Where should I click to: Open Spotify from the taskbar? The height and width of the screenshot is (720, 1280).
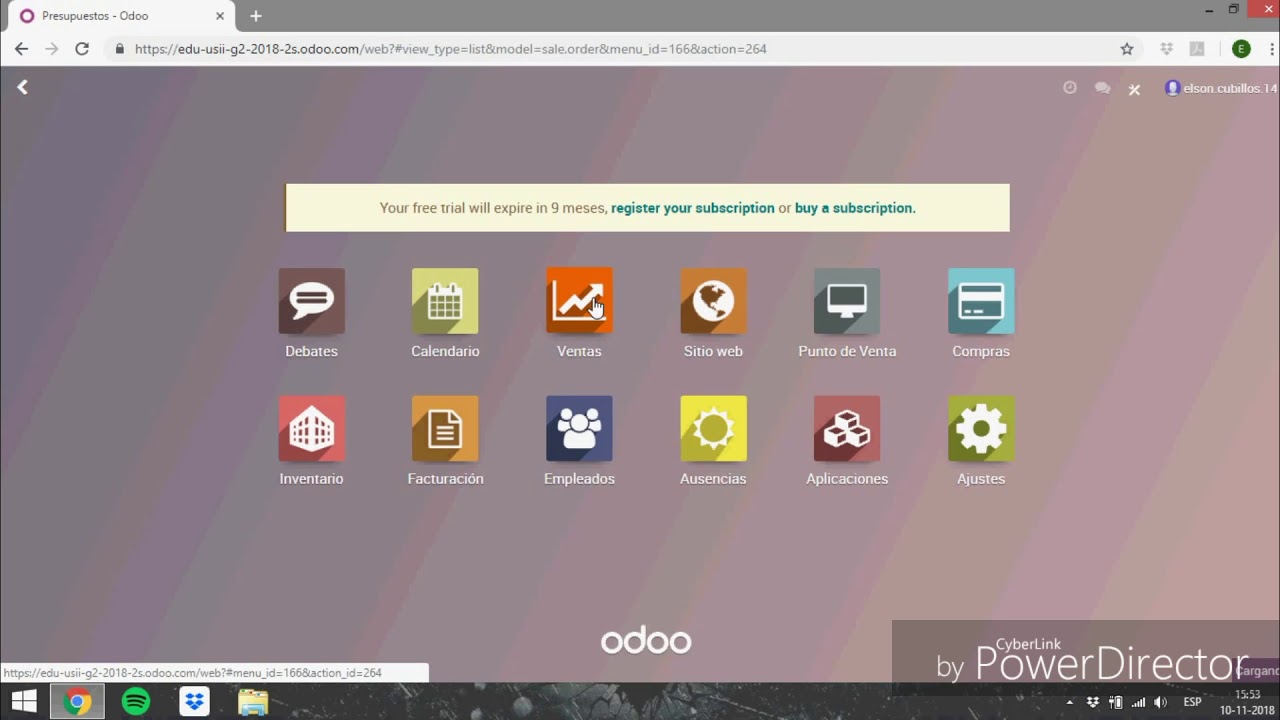click(136, 702)
